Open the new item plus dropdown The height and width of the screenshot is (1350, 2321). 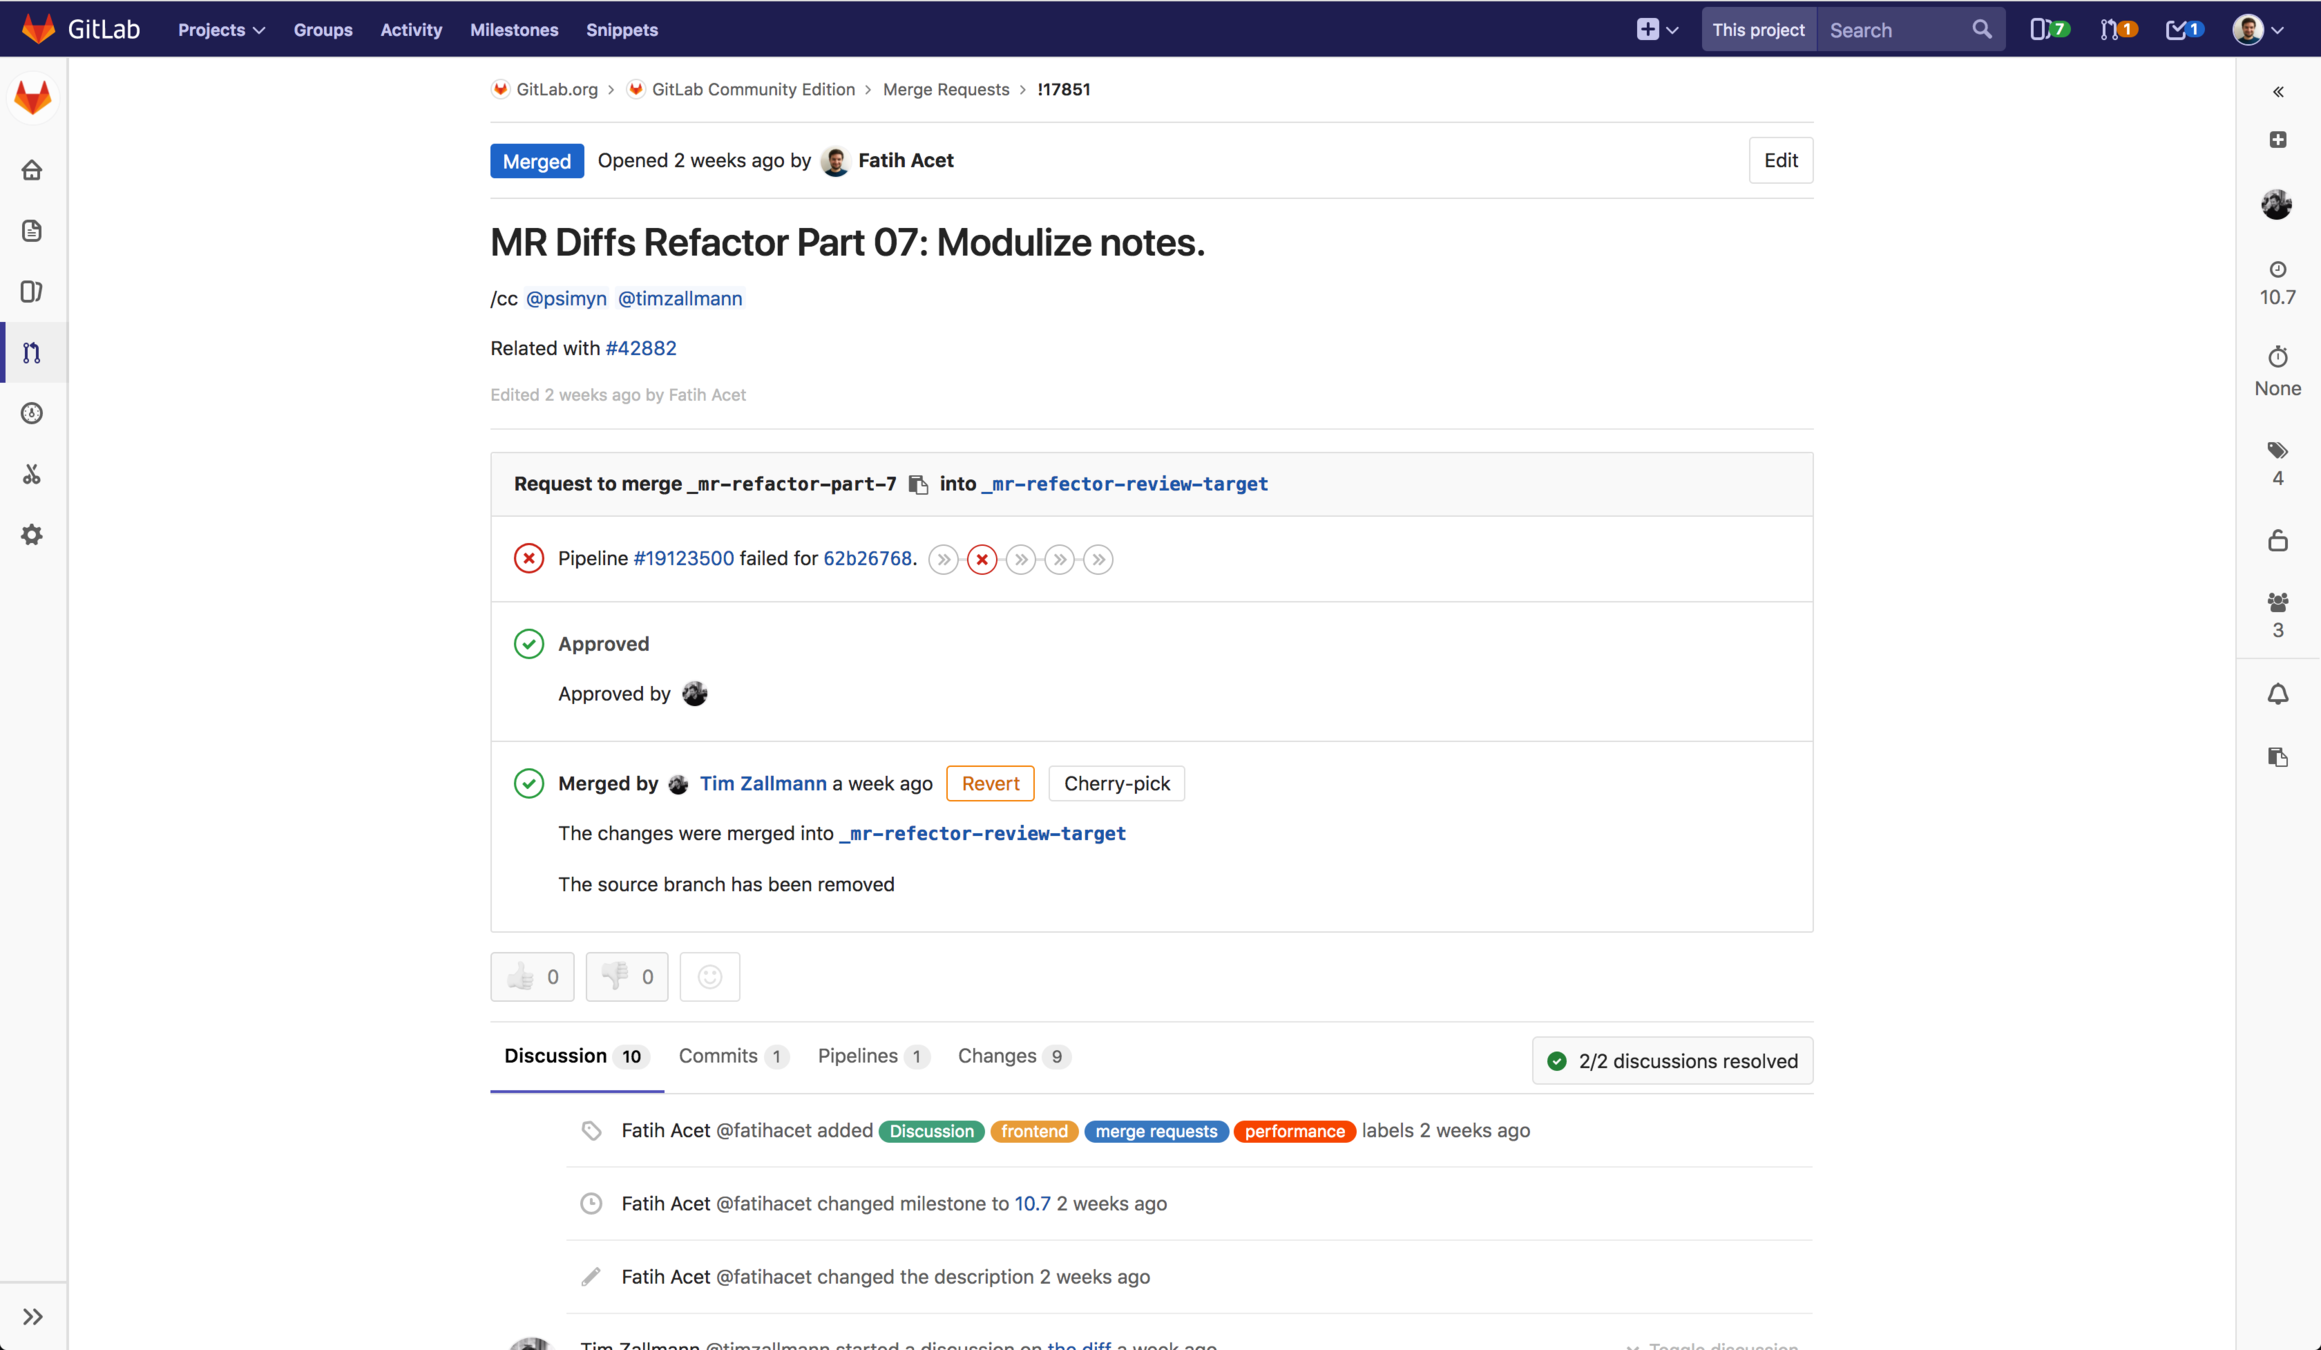pos(1656,30)
